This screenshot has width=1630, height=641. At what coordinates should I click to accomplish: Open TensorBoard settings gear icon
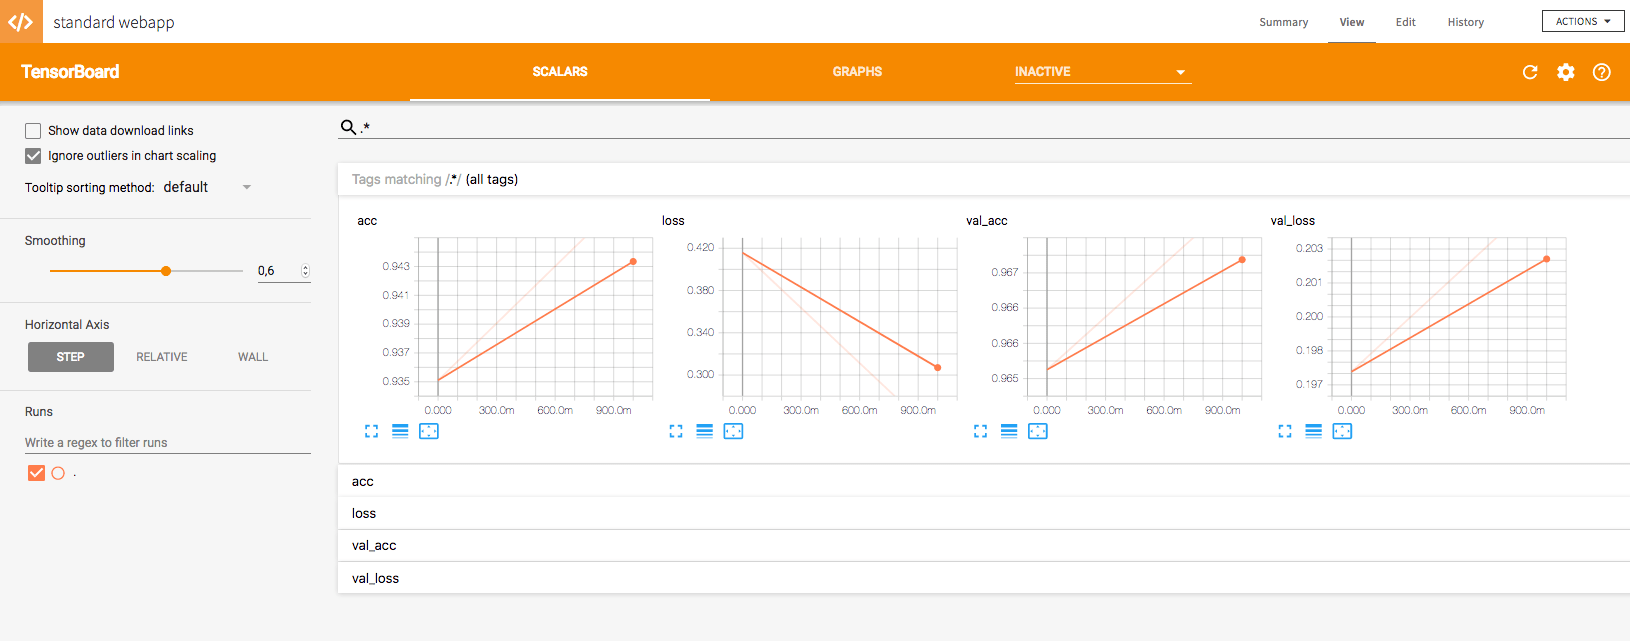point(1566,72)
